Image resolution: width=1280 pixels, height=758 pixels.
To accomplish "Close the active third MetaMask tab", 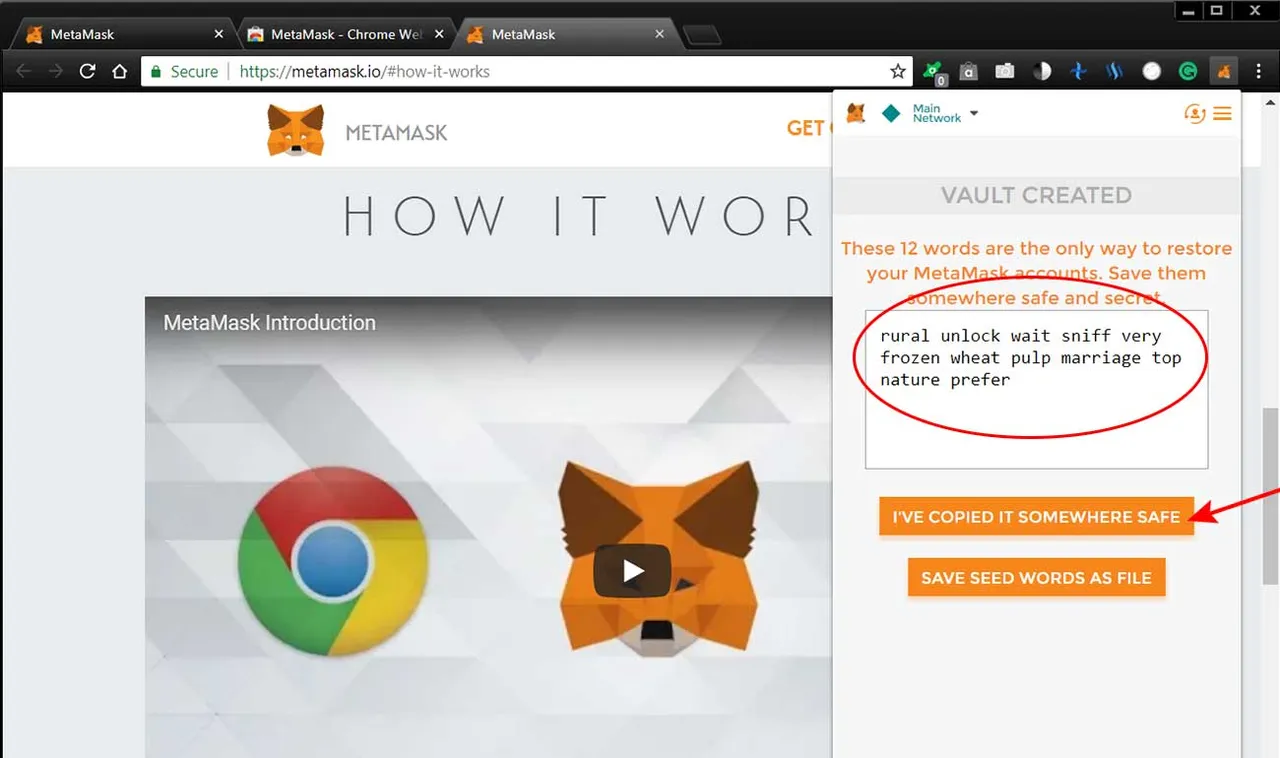I will point(659,34).
